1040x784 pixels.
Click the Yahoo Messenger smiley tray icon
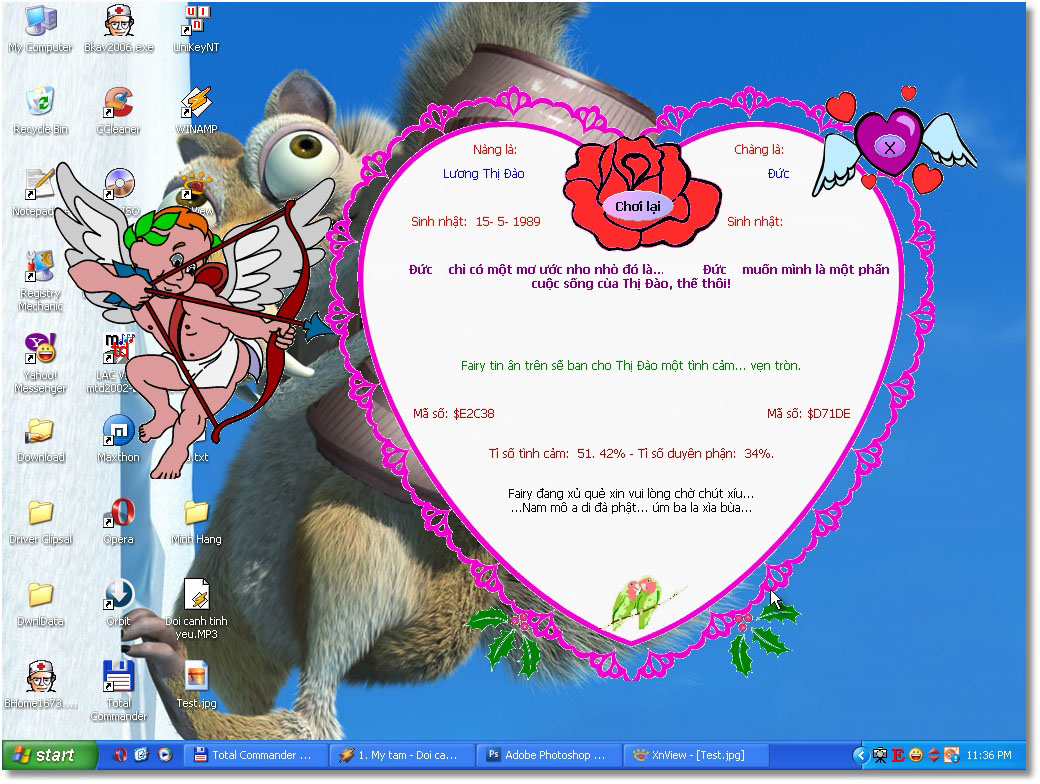click(x=916, y=755)
